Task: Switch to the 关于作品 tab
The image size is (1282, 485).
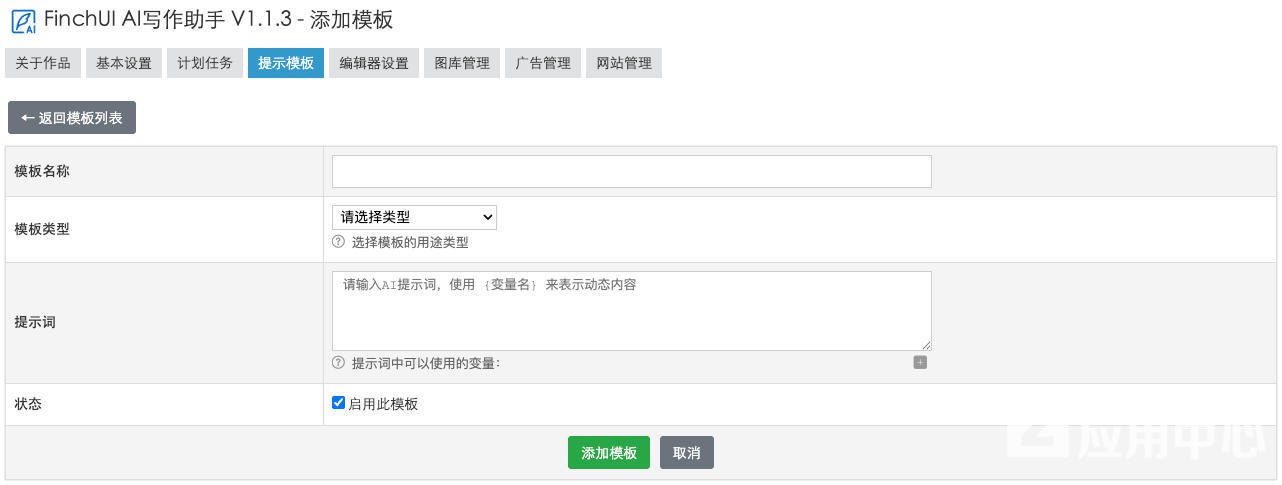Action: (x=43, y=63)
